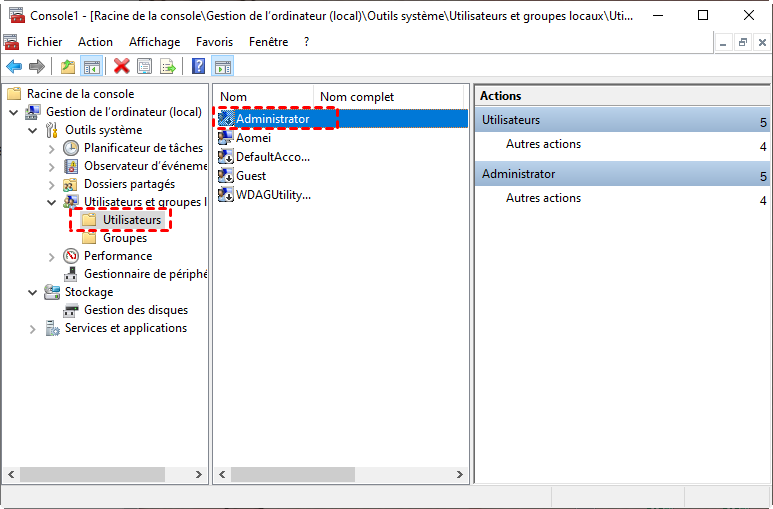Screen dimensions: 773x509
Task: Click the user list scroll left arrow
Action: pyautogui.click(x=222, y=474)
